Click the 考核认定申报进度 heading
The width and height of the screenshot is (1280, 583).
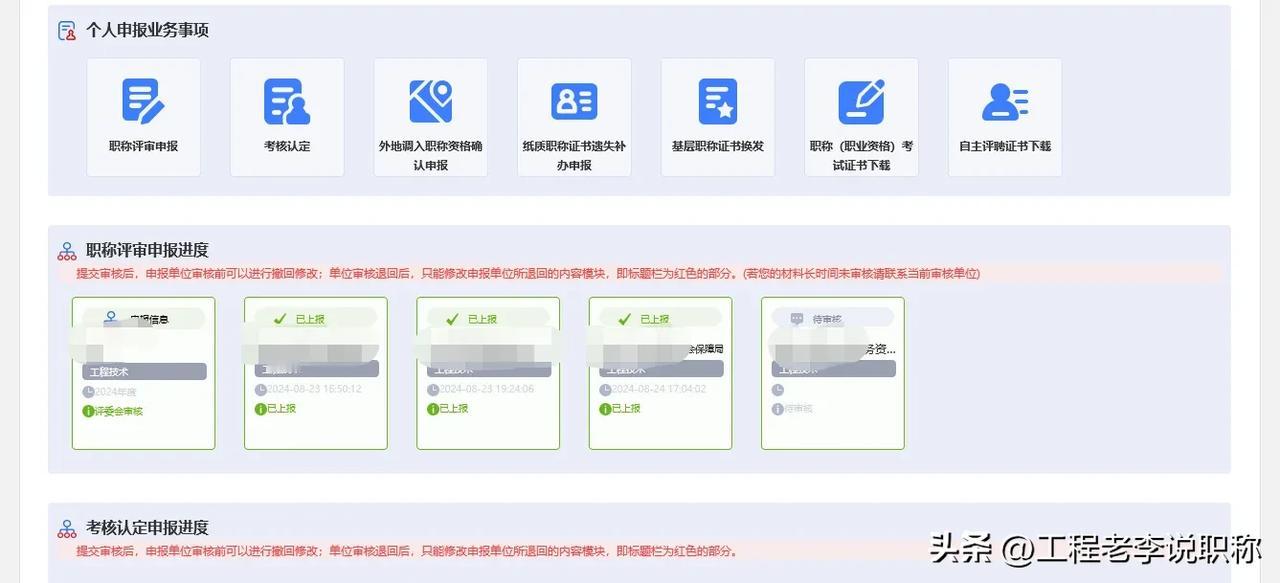coord(147,528)
